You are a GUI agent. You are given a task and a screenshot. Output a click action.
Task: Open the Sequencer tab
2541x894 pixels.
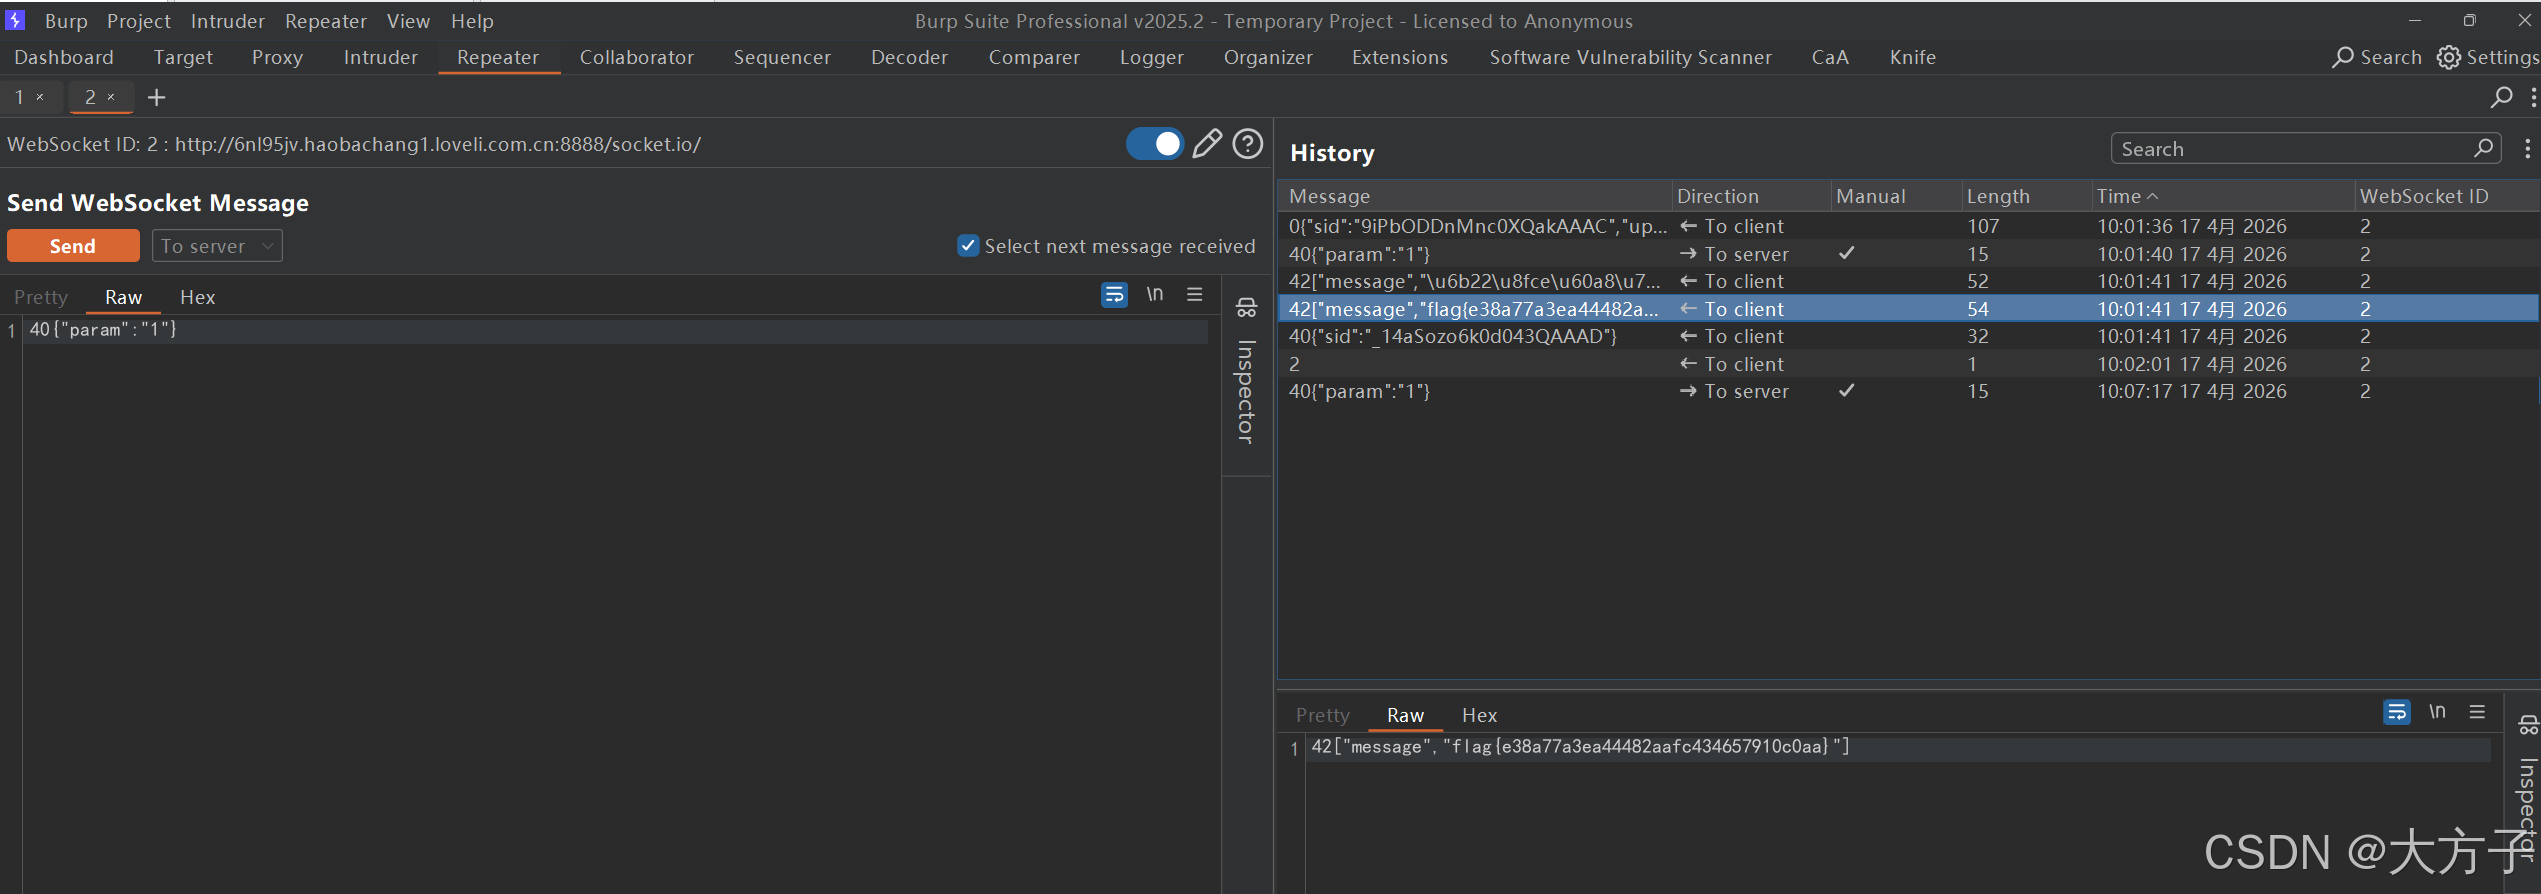click(x=782, y=57)
